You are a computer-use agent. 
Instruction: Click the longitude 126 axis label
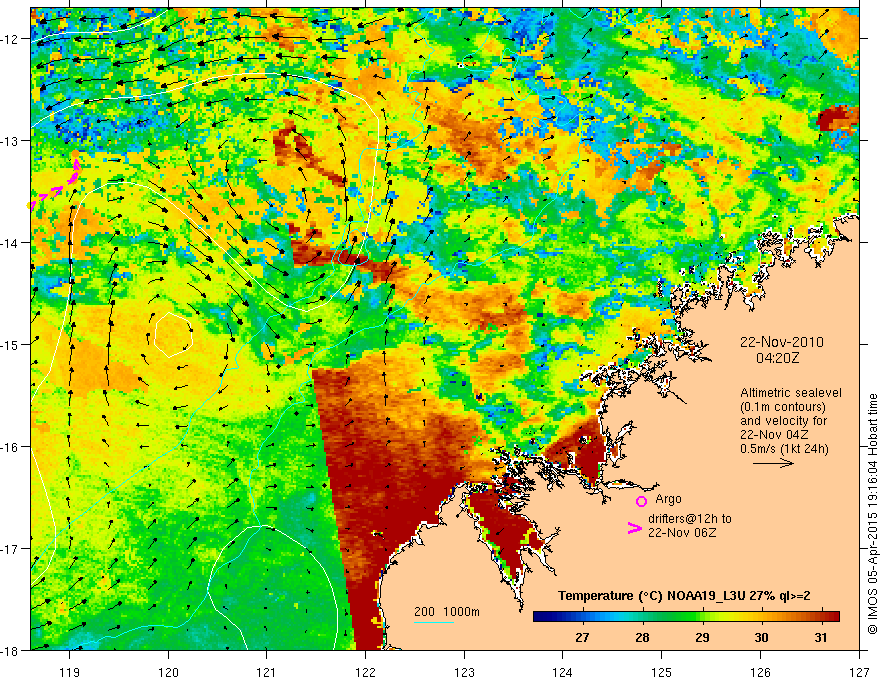coord(760,672)
